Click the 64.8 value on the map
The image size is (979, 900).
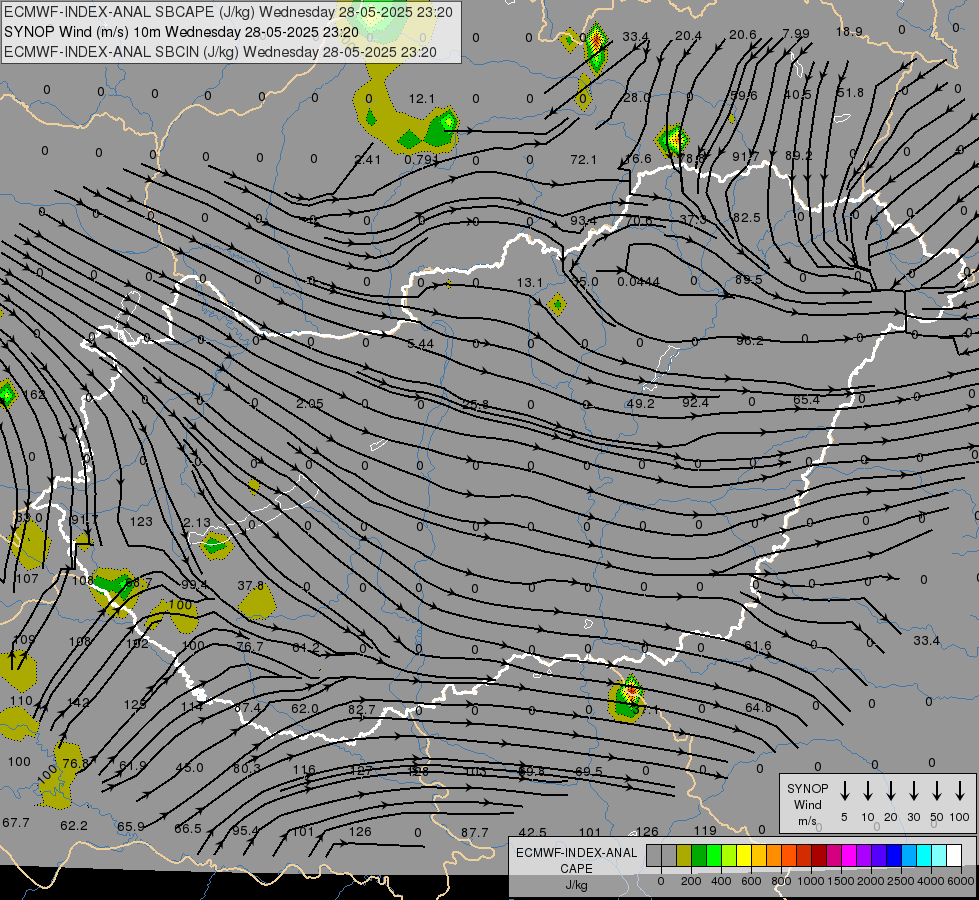(758, 708)
